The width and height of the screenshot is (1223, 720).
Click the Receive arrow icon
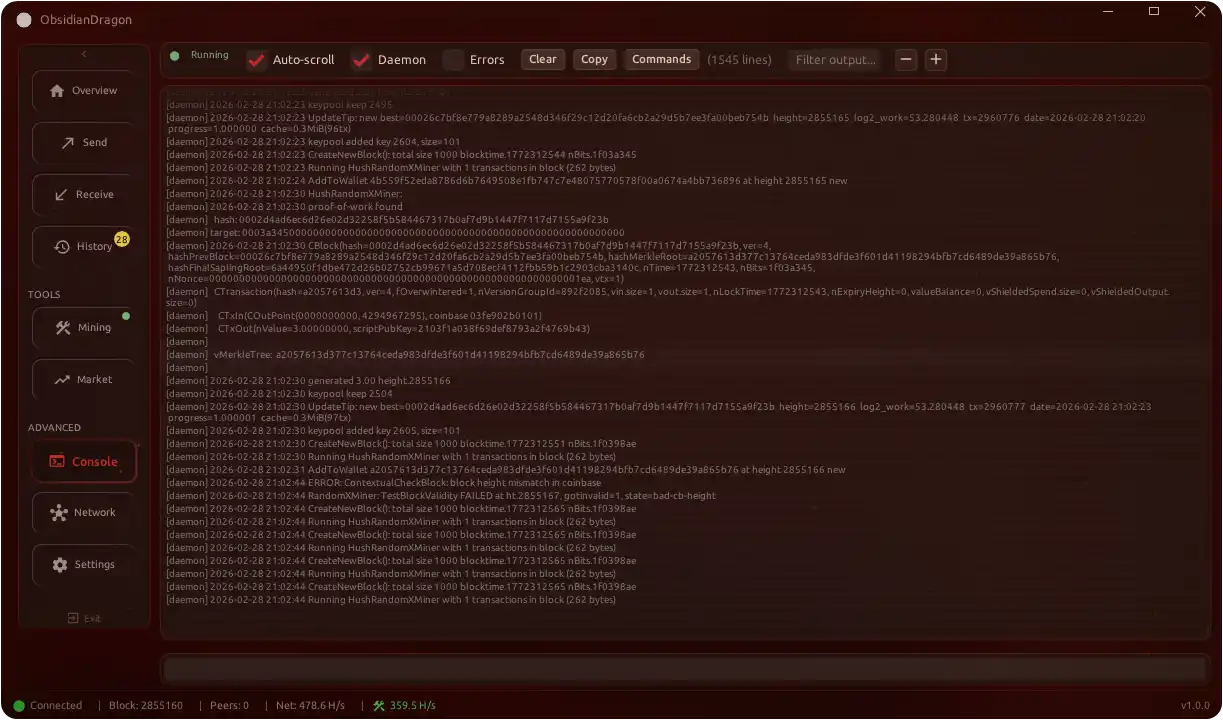point(62,195)
